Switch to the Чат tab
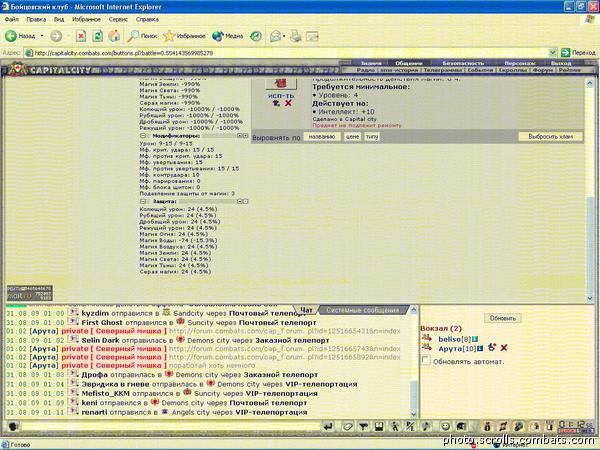Screen dimensions: 600x450 click(306, 310)
